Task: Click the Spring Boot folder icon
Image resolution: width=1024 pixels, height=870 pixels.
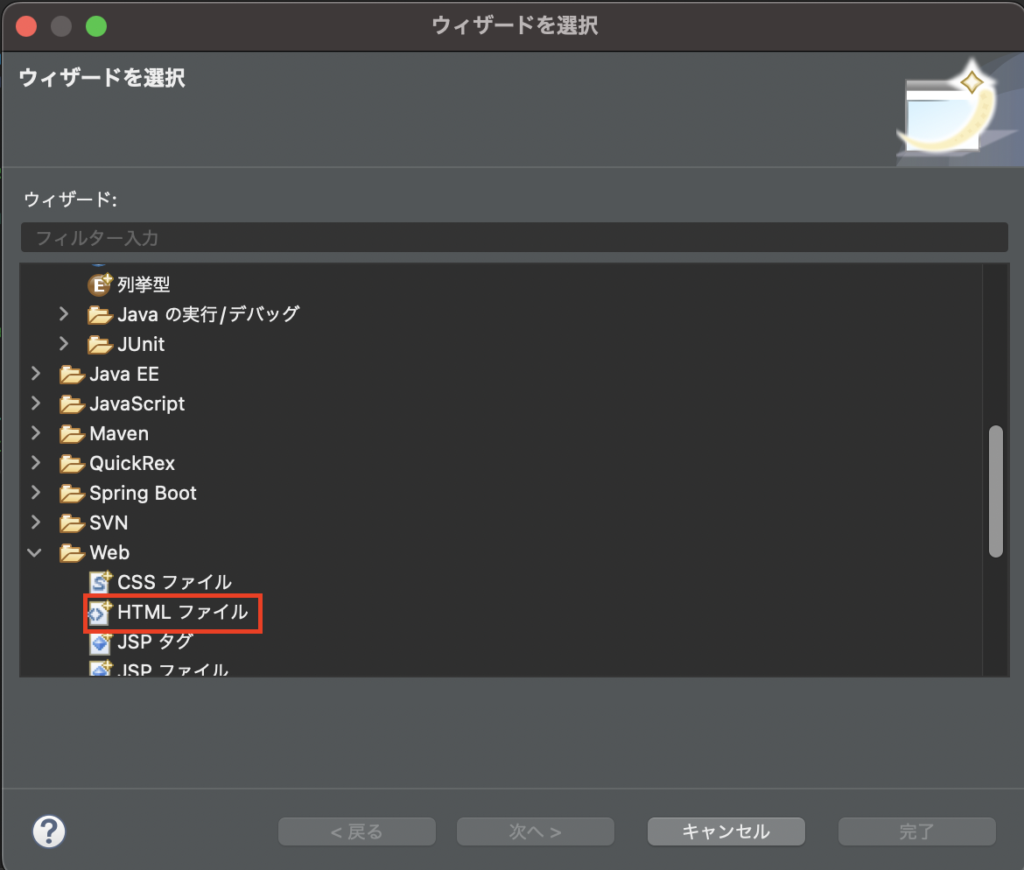Action: coord(72,494)
